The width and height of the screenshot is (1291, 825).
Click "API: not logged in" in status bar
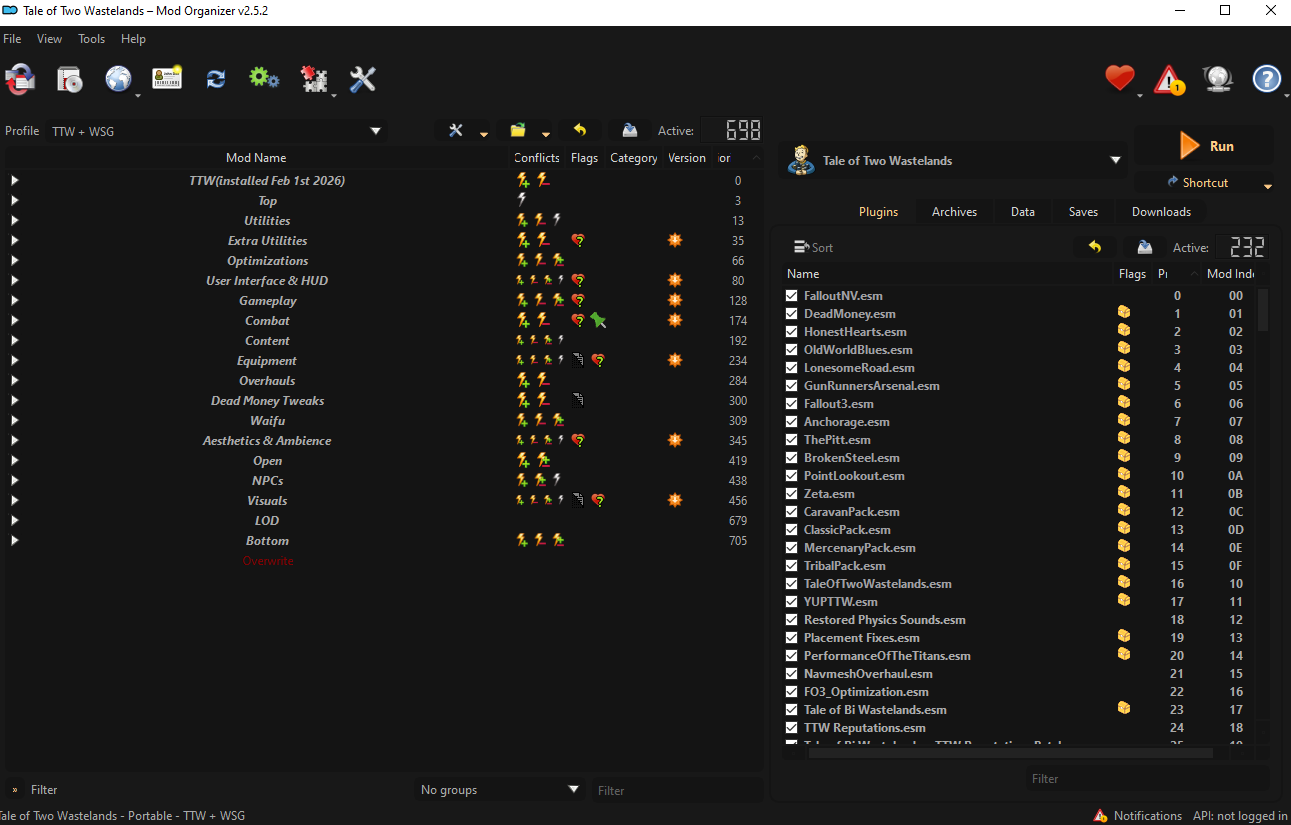(x=1240, y=816)
